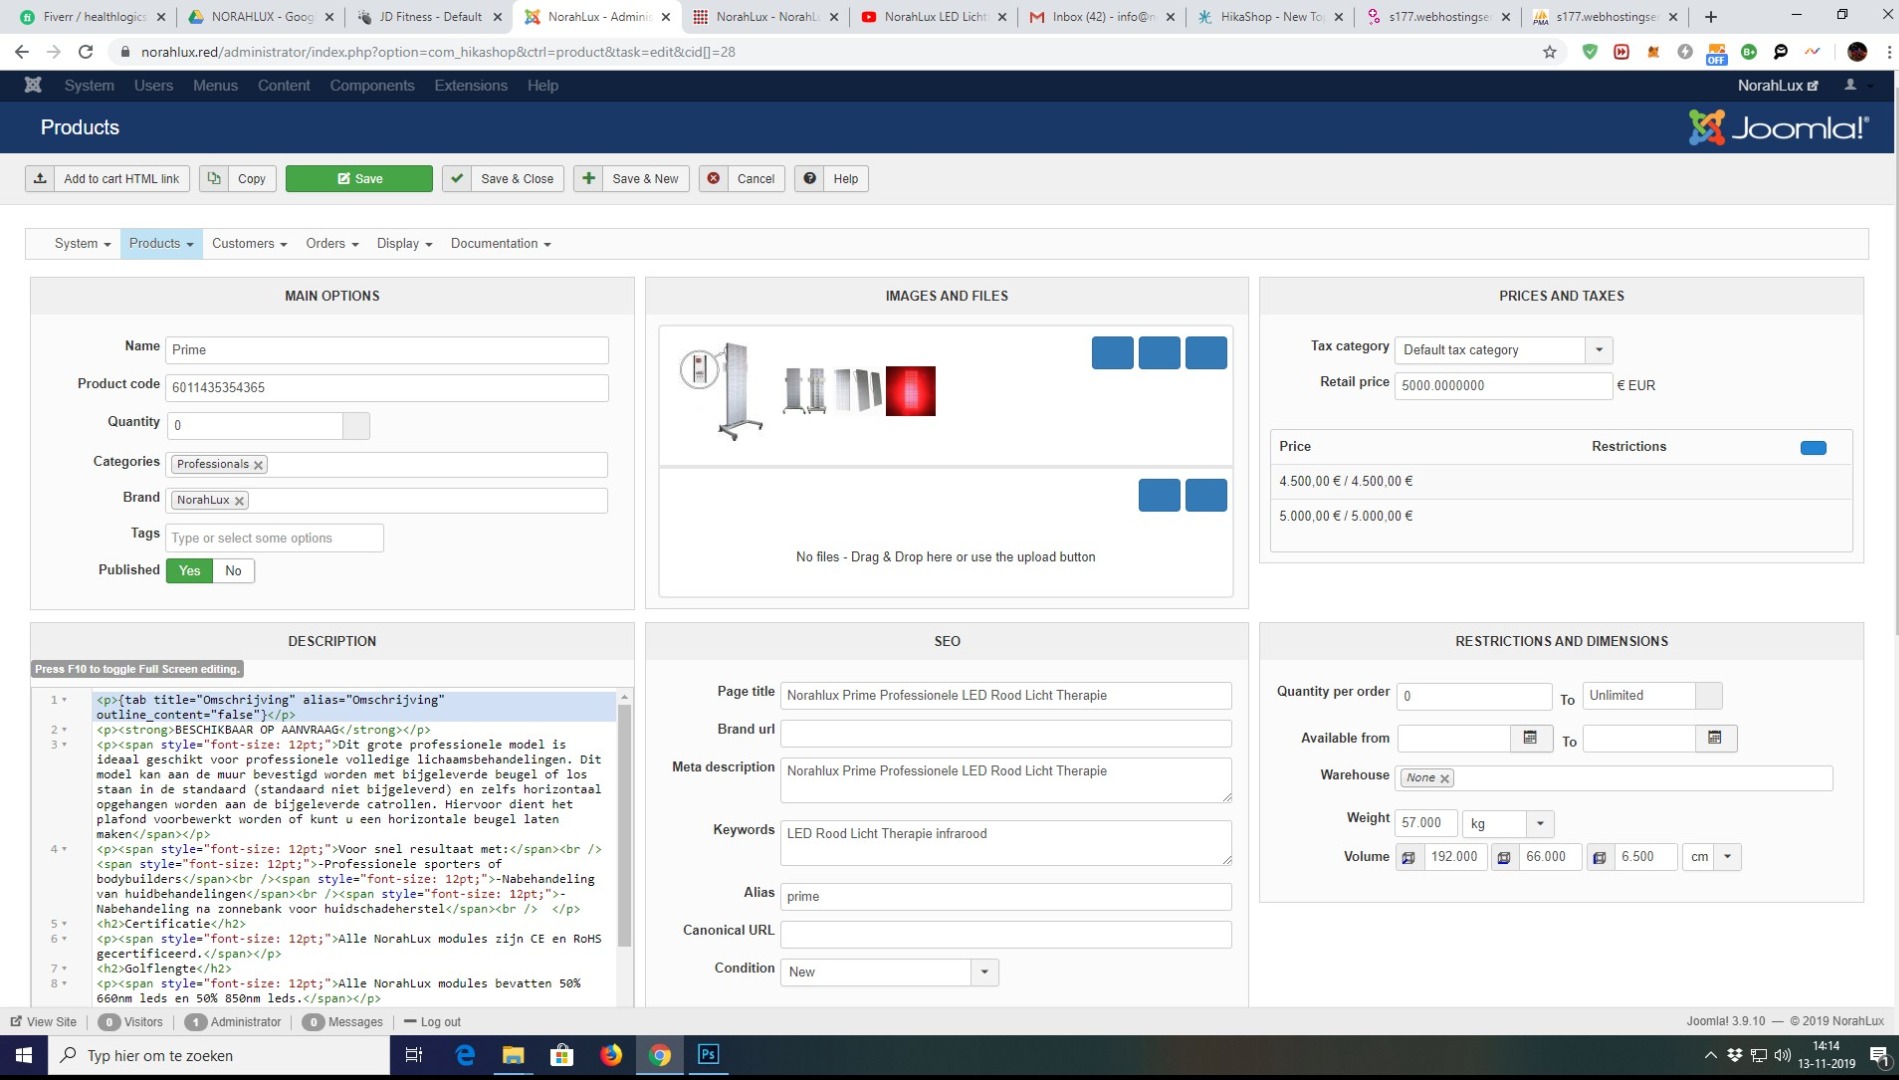Screen dimensions: 1899x1080
Task: Click the bookmark star icon in address bar
Action: 1549,52
